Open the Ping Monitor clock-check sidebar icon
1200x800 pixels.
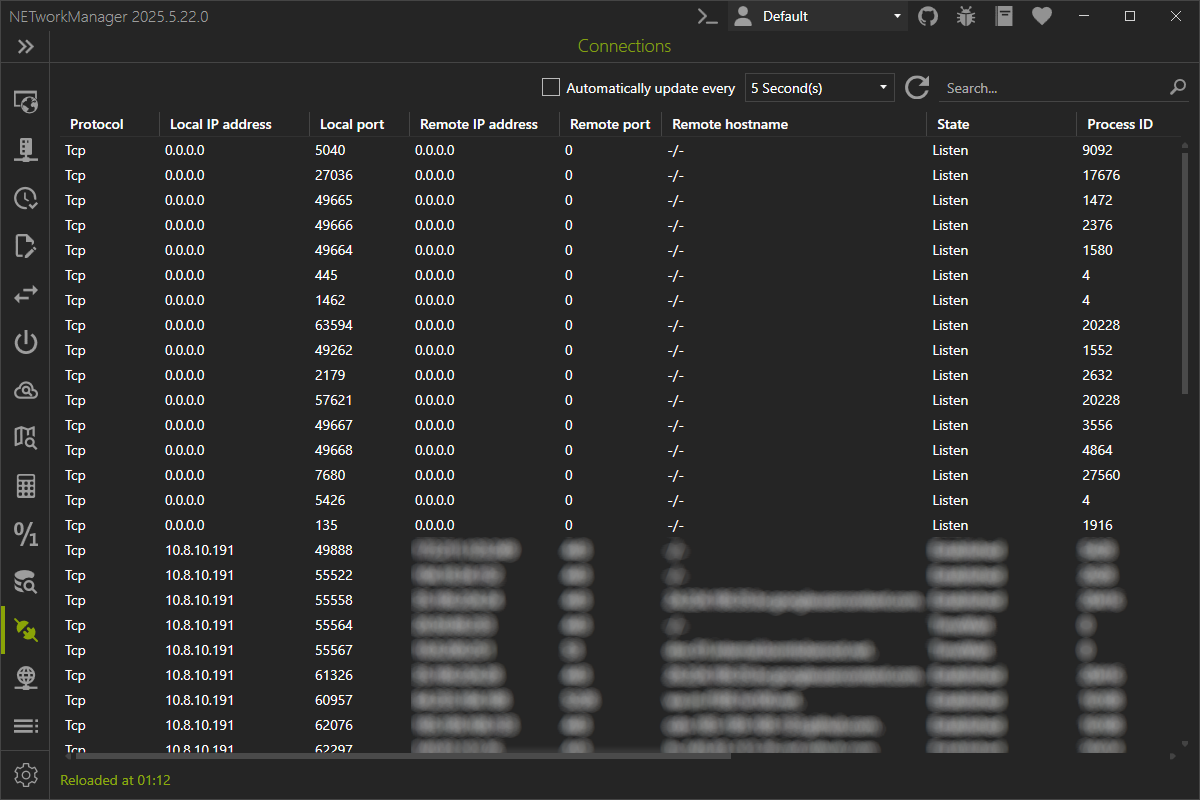pyautogui.click(x=25, y=198)
